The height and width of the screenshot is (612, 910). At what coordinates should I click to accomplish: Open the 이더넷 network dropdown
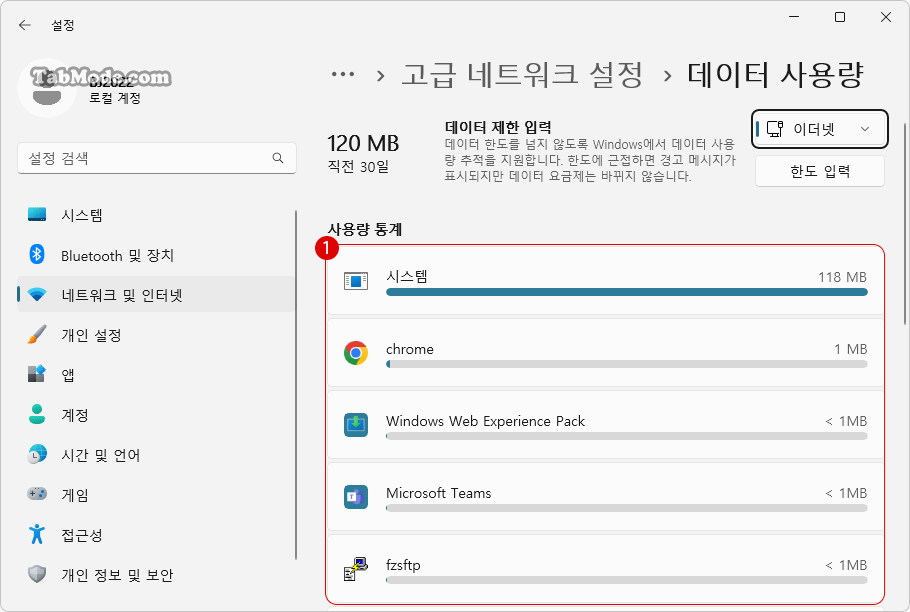pos(819,129)
